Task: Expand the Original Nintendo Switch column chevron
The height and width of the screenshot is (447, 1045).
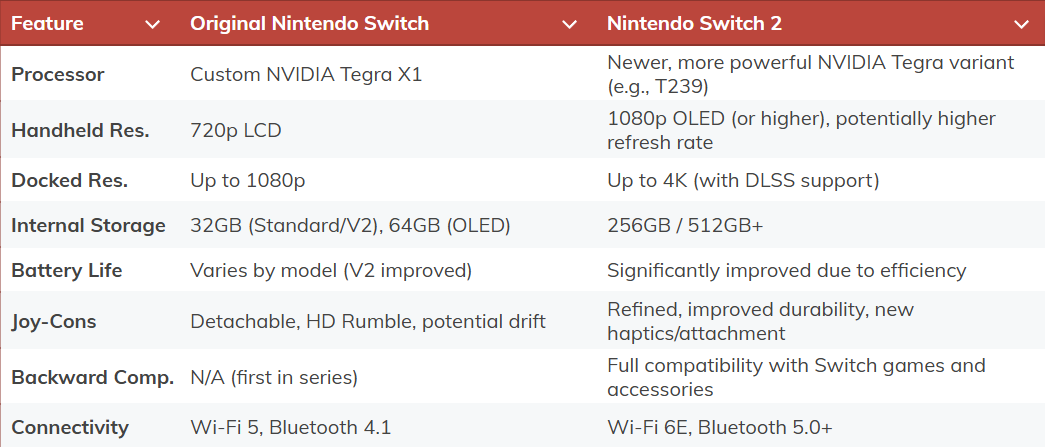Action: pos(569,24)
